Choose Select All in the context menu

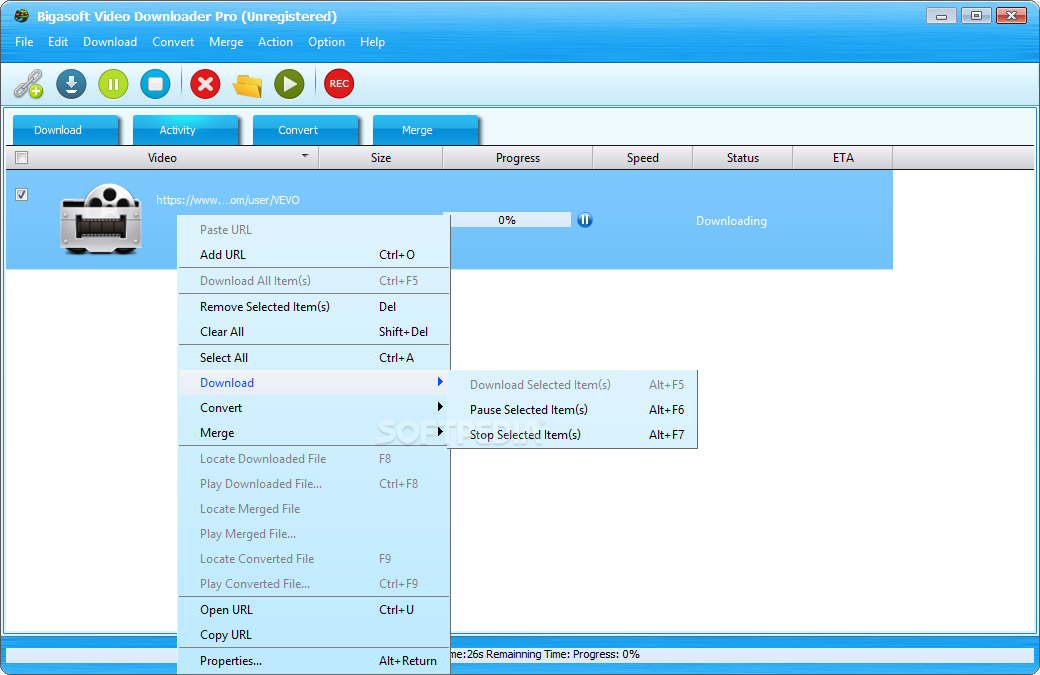(x=314, y=358)
